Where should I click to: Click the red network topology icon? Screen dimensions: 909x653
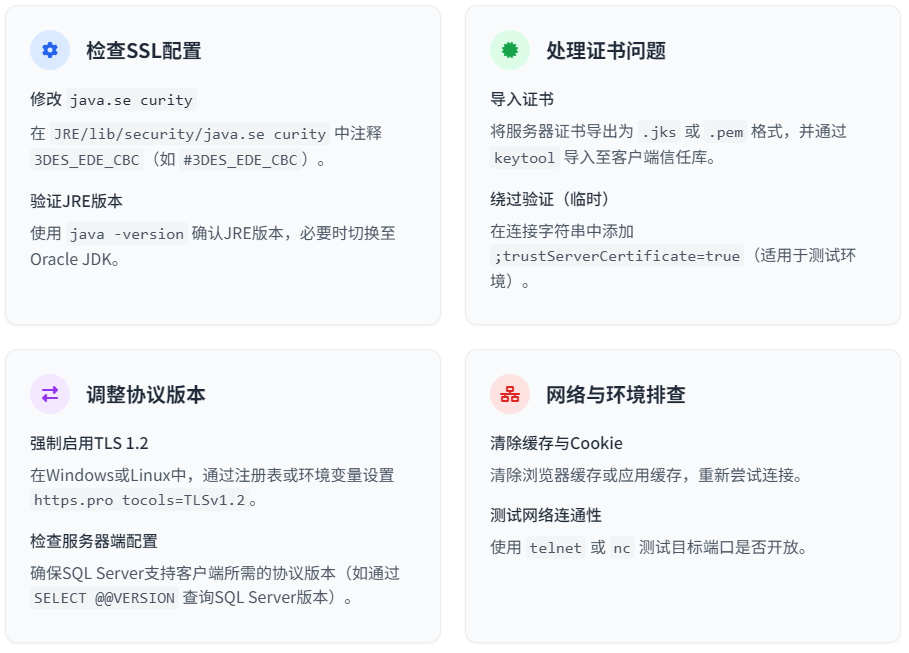point(510,394)
